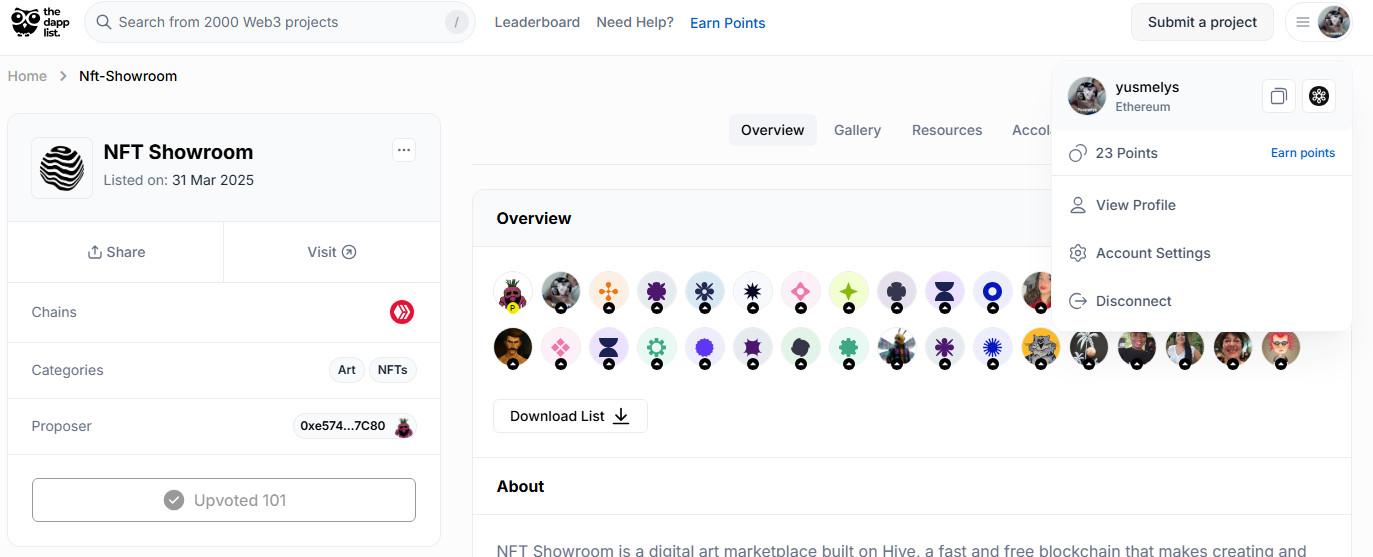Go to Home breadcrumb link
1373x557 pixels.
coord(27,76)
